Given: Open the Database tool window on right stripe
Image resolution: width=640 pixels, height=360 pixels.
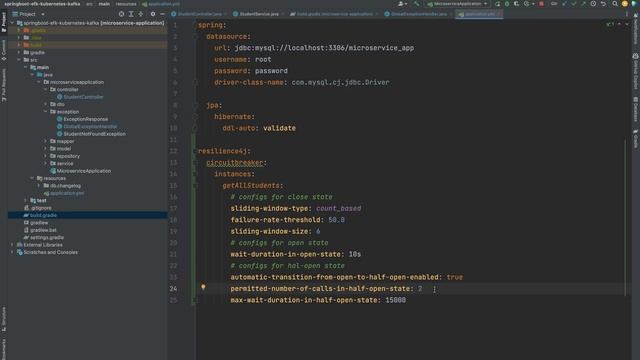Looking at the screenshot, I should click(636, 109).
